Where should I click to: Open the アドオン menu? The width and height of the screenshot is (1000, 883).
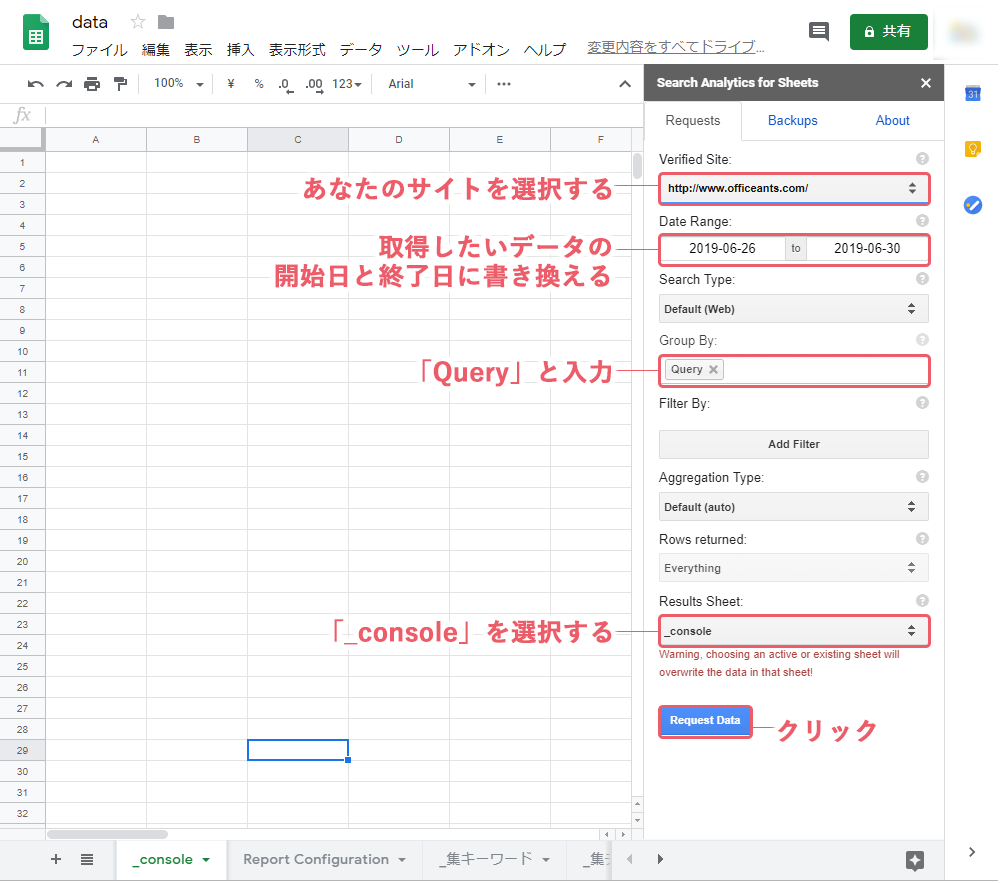pyautogui.click(x=482, y=50)
